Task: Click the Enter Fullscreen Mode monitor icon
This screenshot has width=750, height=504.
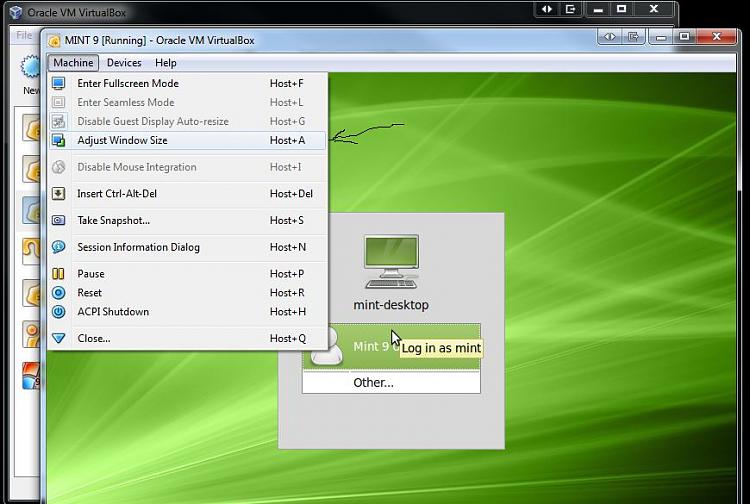Action: tap(58, 83)
